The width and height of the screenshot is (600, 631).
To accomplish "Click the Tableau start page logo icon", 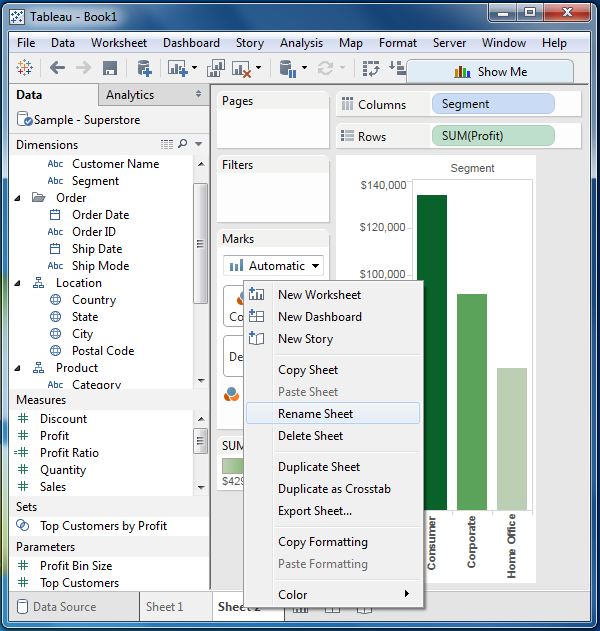I will point(26,69).
